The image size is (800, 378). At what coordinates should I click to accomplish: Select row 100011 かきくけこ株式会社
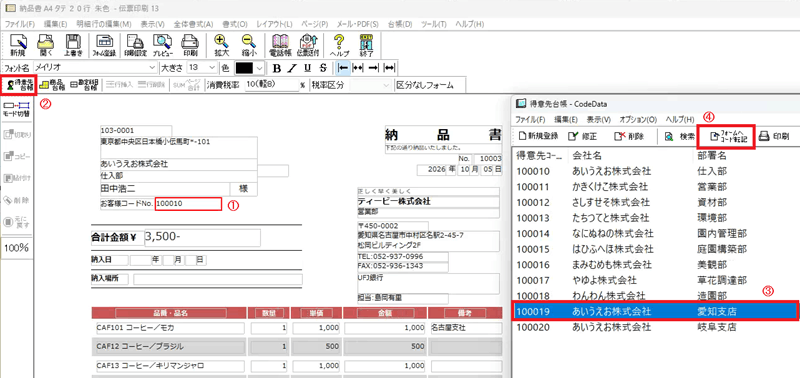point(655,187)
